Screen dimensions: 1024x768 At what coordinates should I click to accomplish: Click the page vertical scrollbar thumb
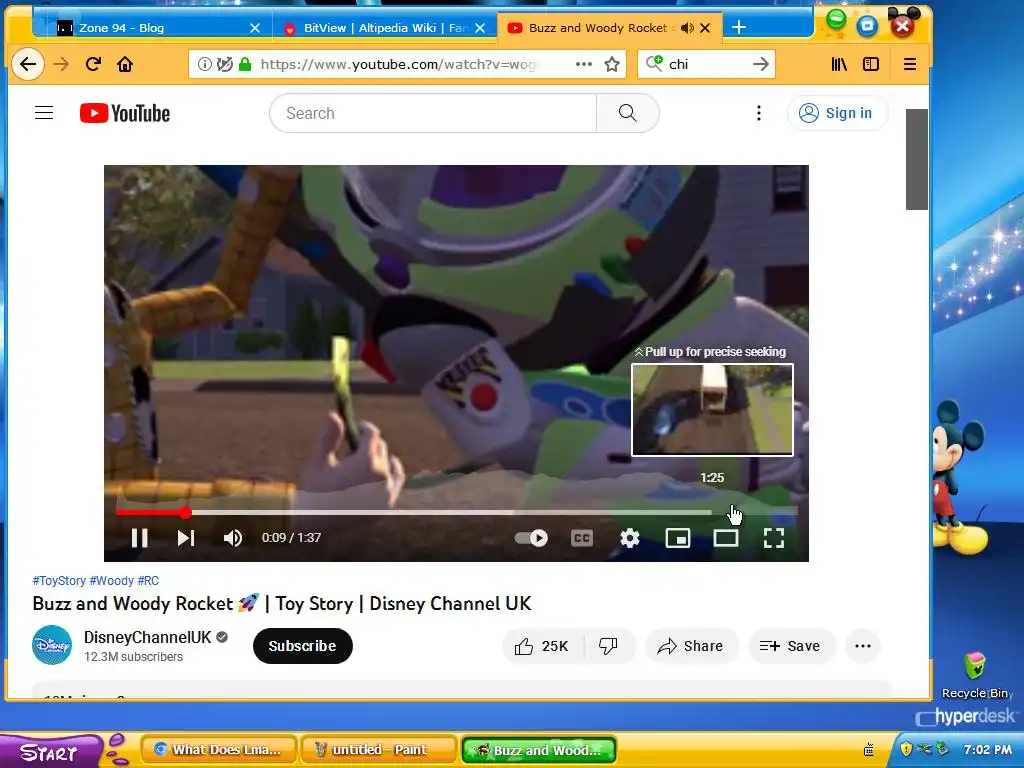917,159
